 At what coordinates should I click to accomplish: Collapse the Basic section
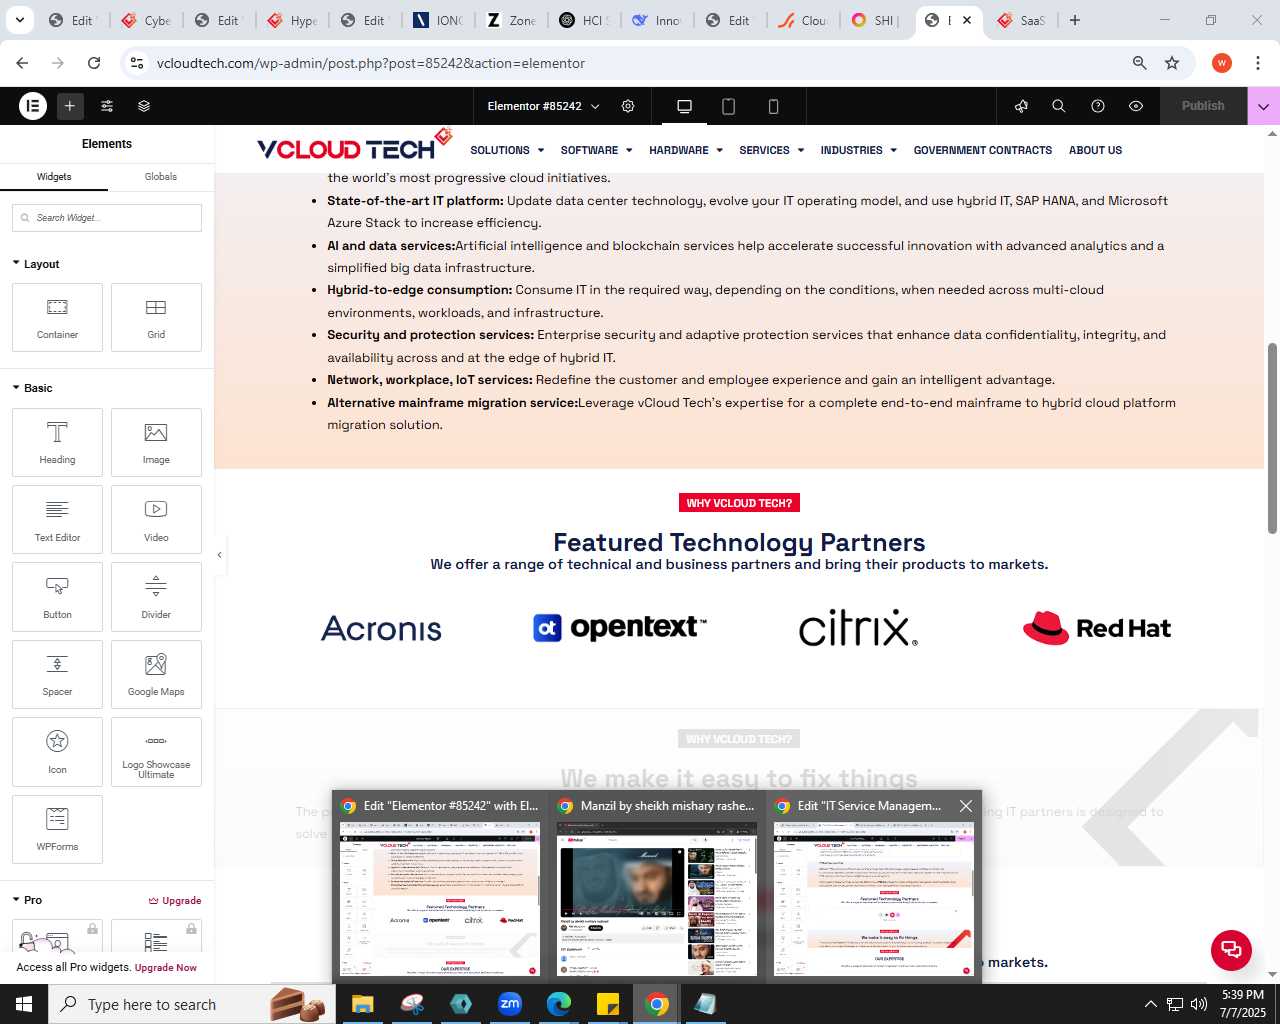coord(33,388)
